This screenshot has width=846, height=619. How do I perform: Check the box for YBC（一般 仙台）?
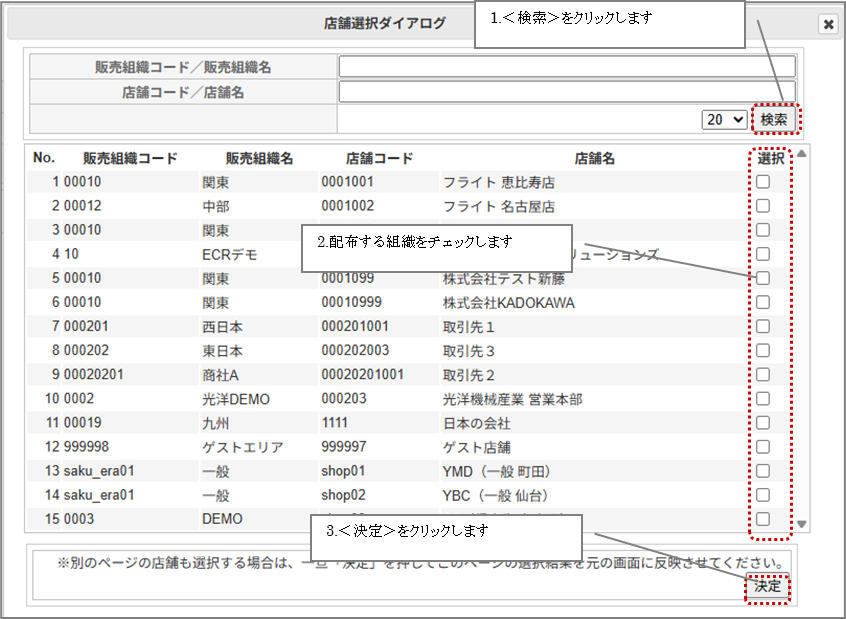(x=763, y=495)
